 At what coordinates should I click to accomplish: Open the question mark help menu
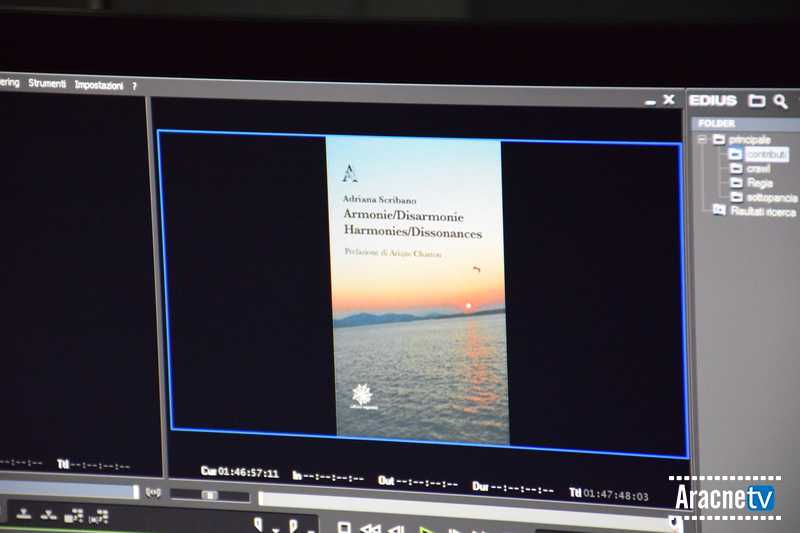(134, 86)
